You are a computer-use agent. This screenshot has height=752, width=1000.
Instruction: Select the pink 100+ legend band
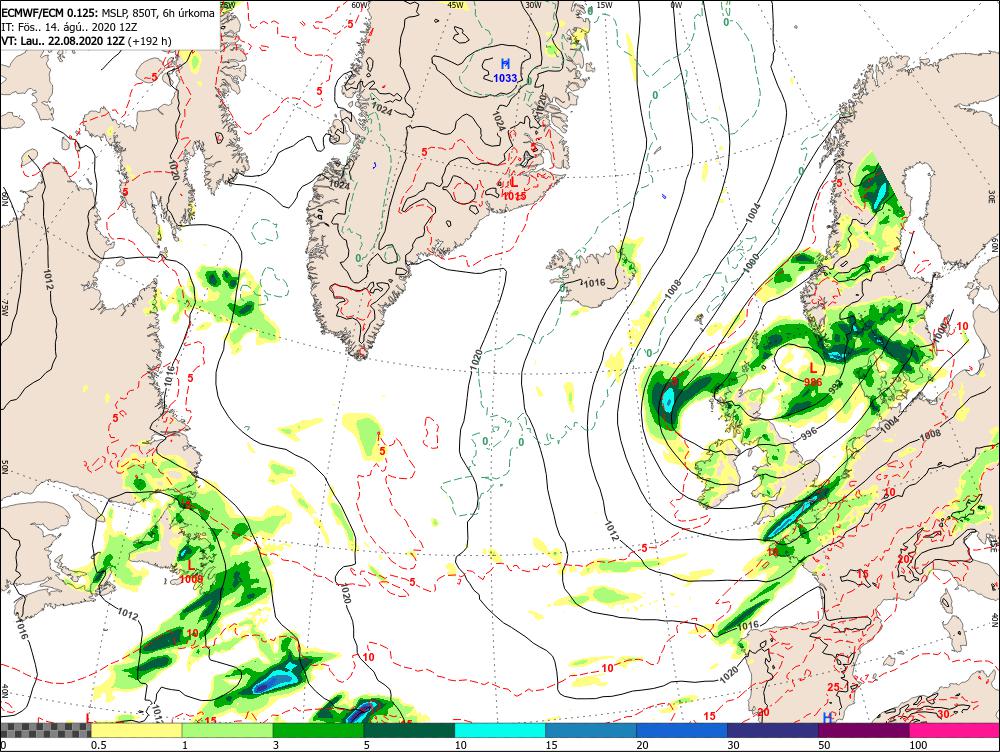(x=955, y=730)
